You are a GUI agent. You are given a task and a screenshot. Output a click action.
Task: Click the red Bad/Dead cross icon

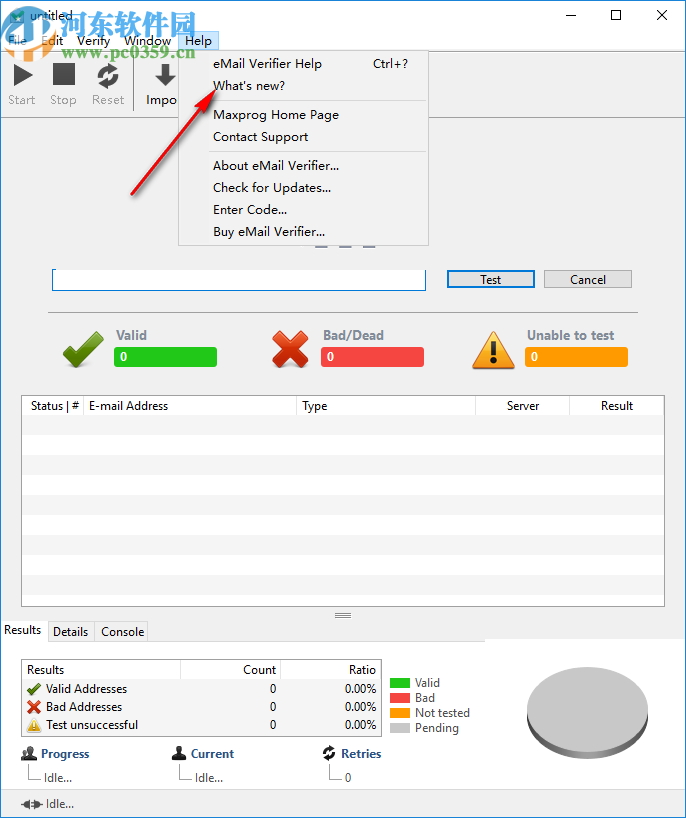tap(290, 349)
